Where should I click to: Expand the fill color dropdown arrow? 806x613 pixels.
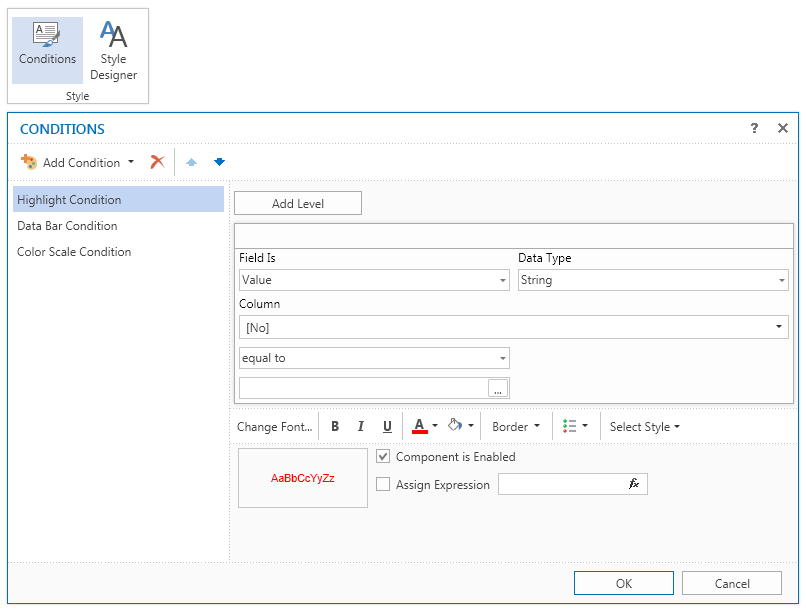coord(471,425)
